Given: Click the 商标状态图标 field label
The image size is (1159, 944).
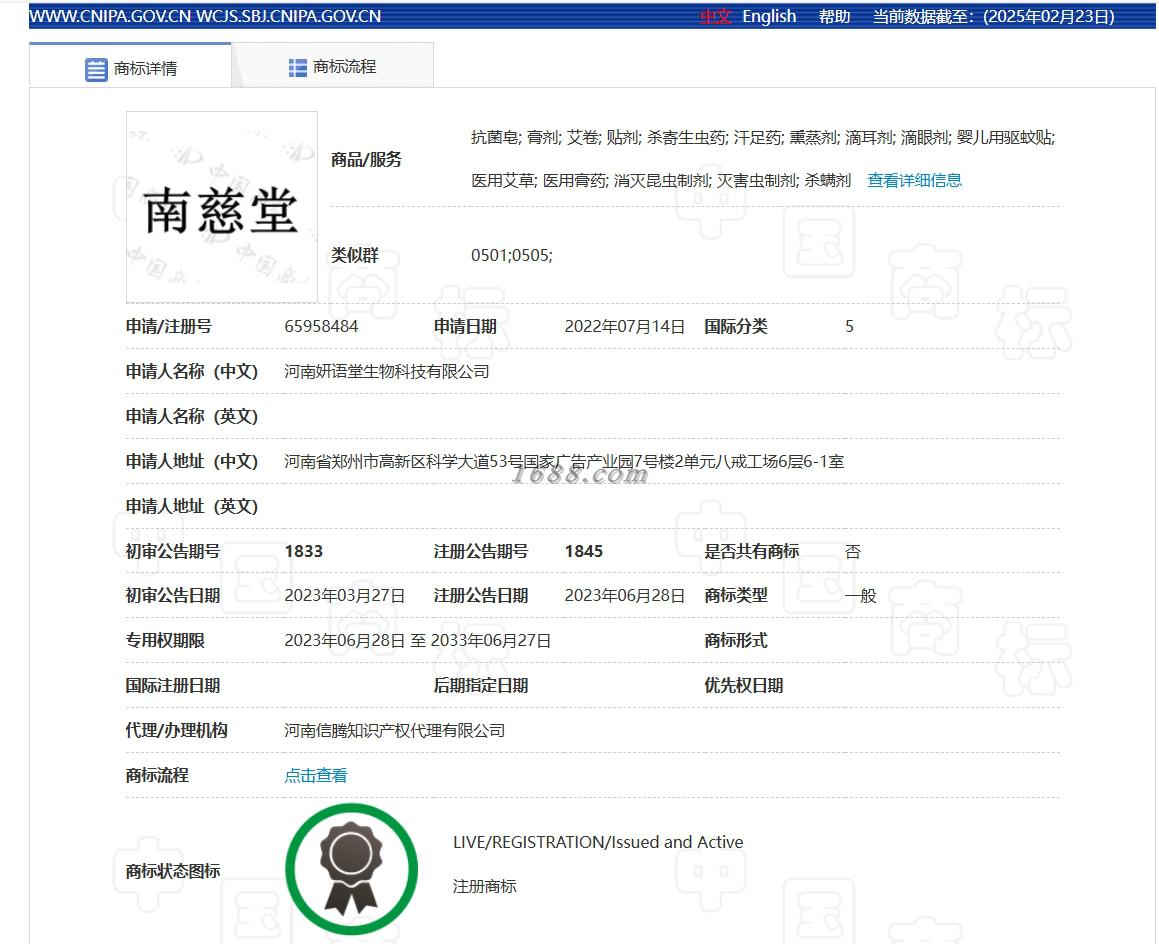Looking at the screenshot, I should (173, 872).
